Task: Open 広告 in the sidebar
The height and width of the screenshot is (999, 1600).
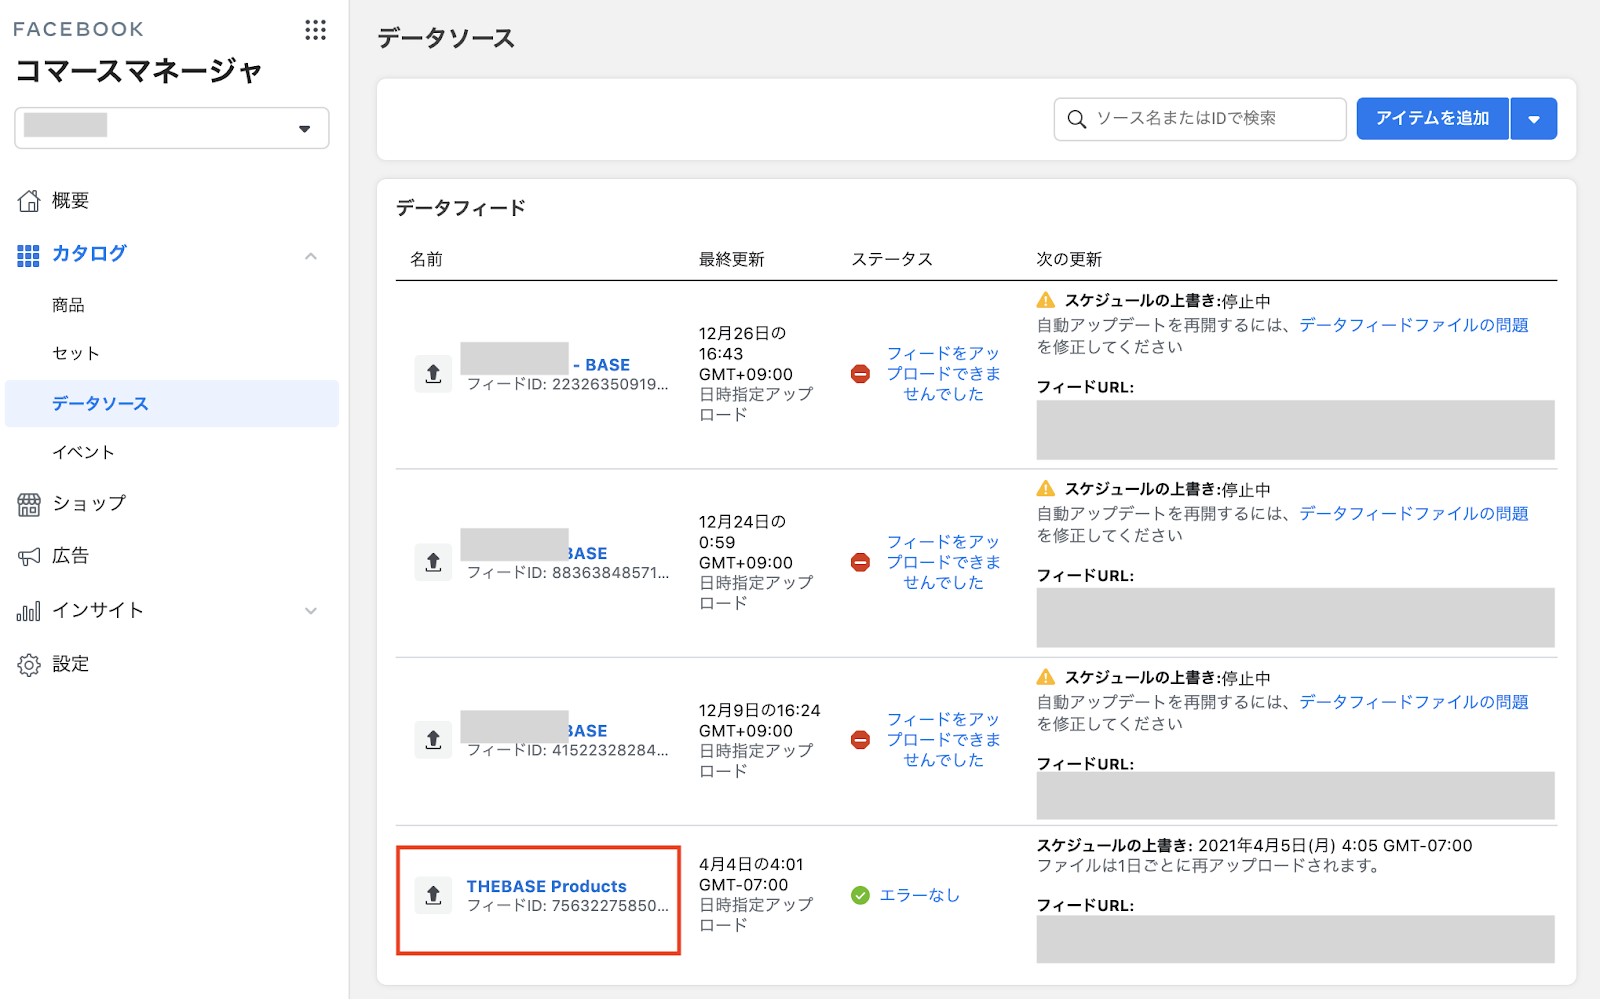Action: coord(71,556)
